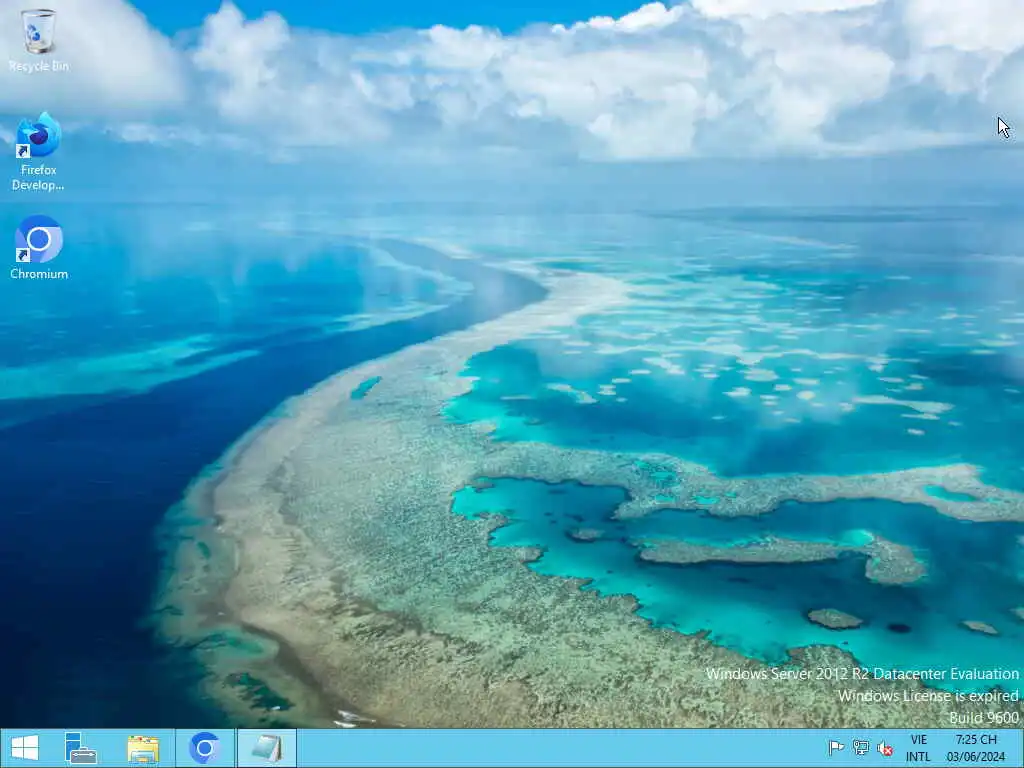Open the Windows Start button

pos(25,748)
